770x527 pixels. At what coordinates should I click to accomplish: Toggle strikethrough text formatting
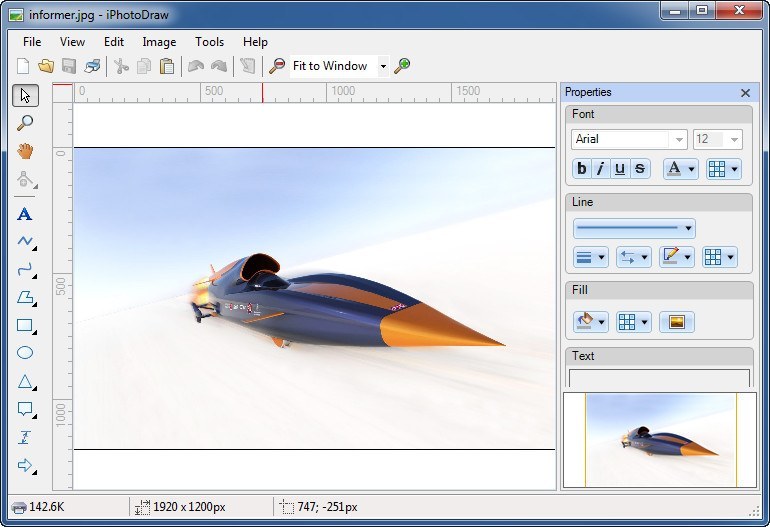click(640, 168)
